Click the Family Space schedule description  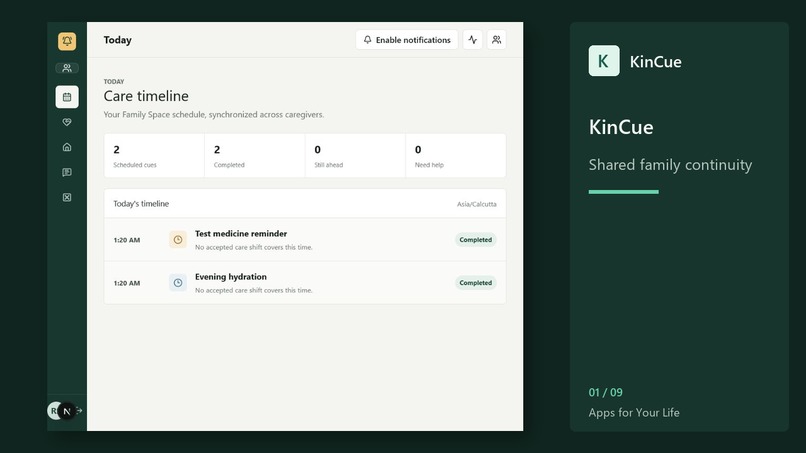(x=214, y=115)
